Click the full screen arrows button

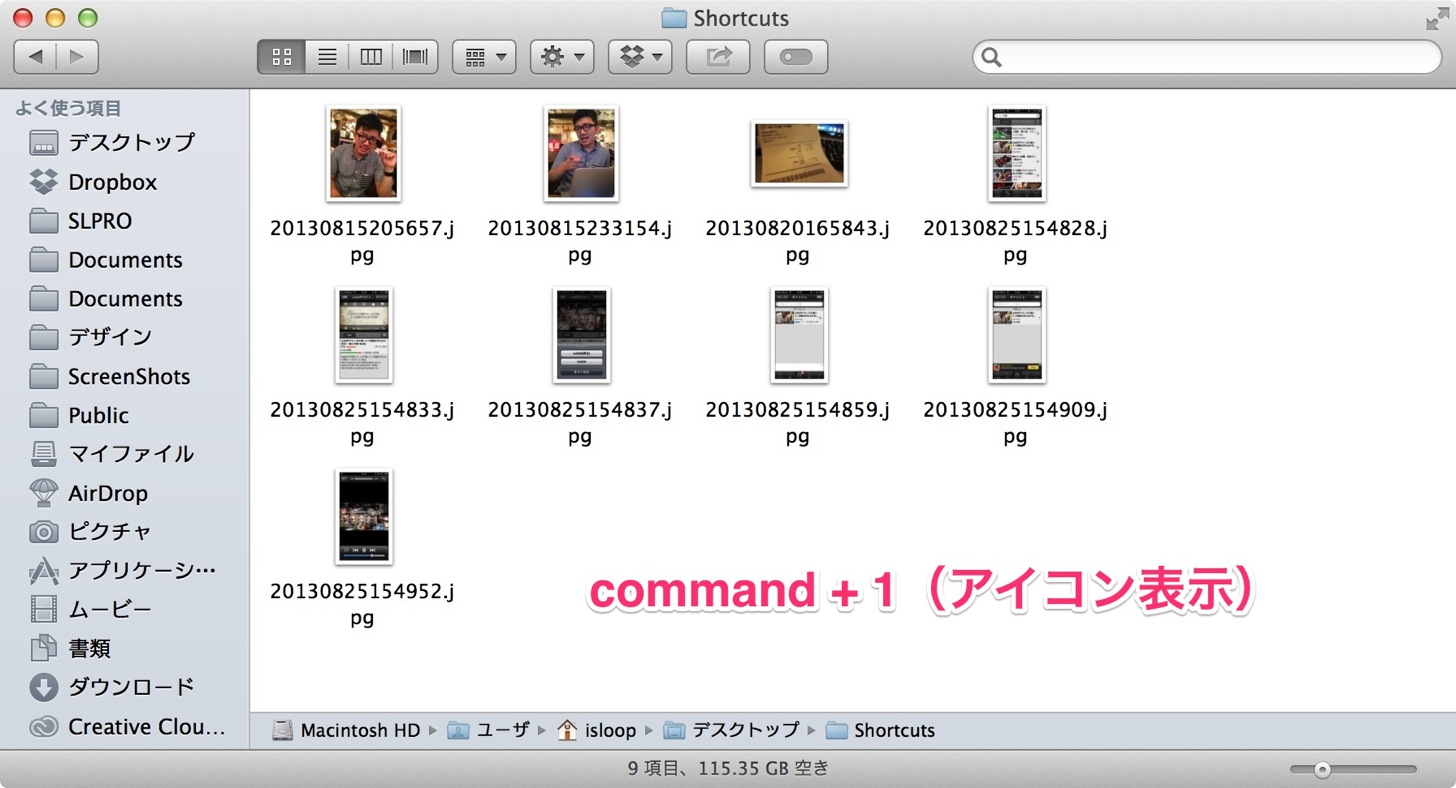click(x=1437, y=18)
